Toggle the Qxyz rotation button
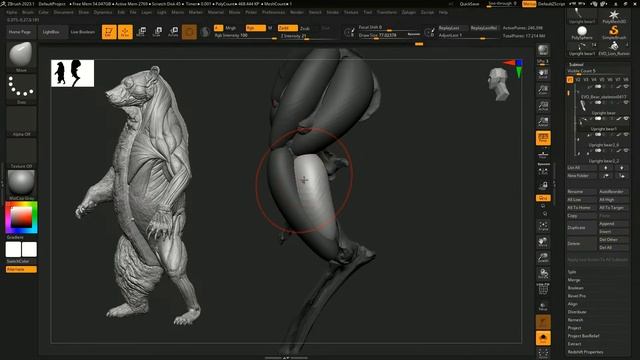The height and width of the screenshot is (360, 640). (543, 198)
